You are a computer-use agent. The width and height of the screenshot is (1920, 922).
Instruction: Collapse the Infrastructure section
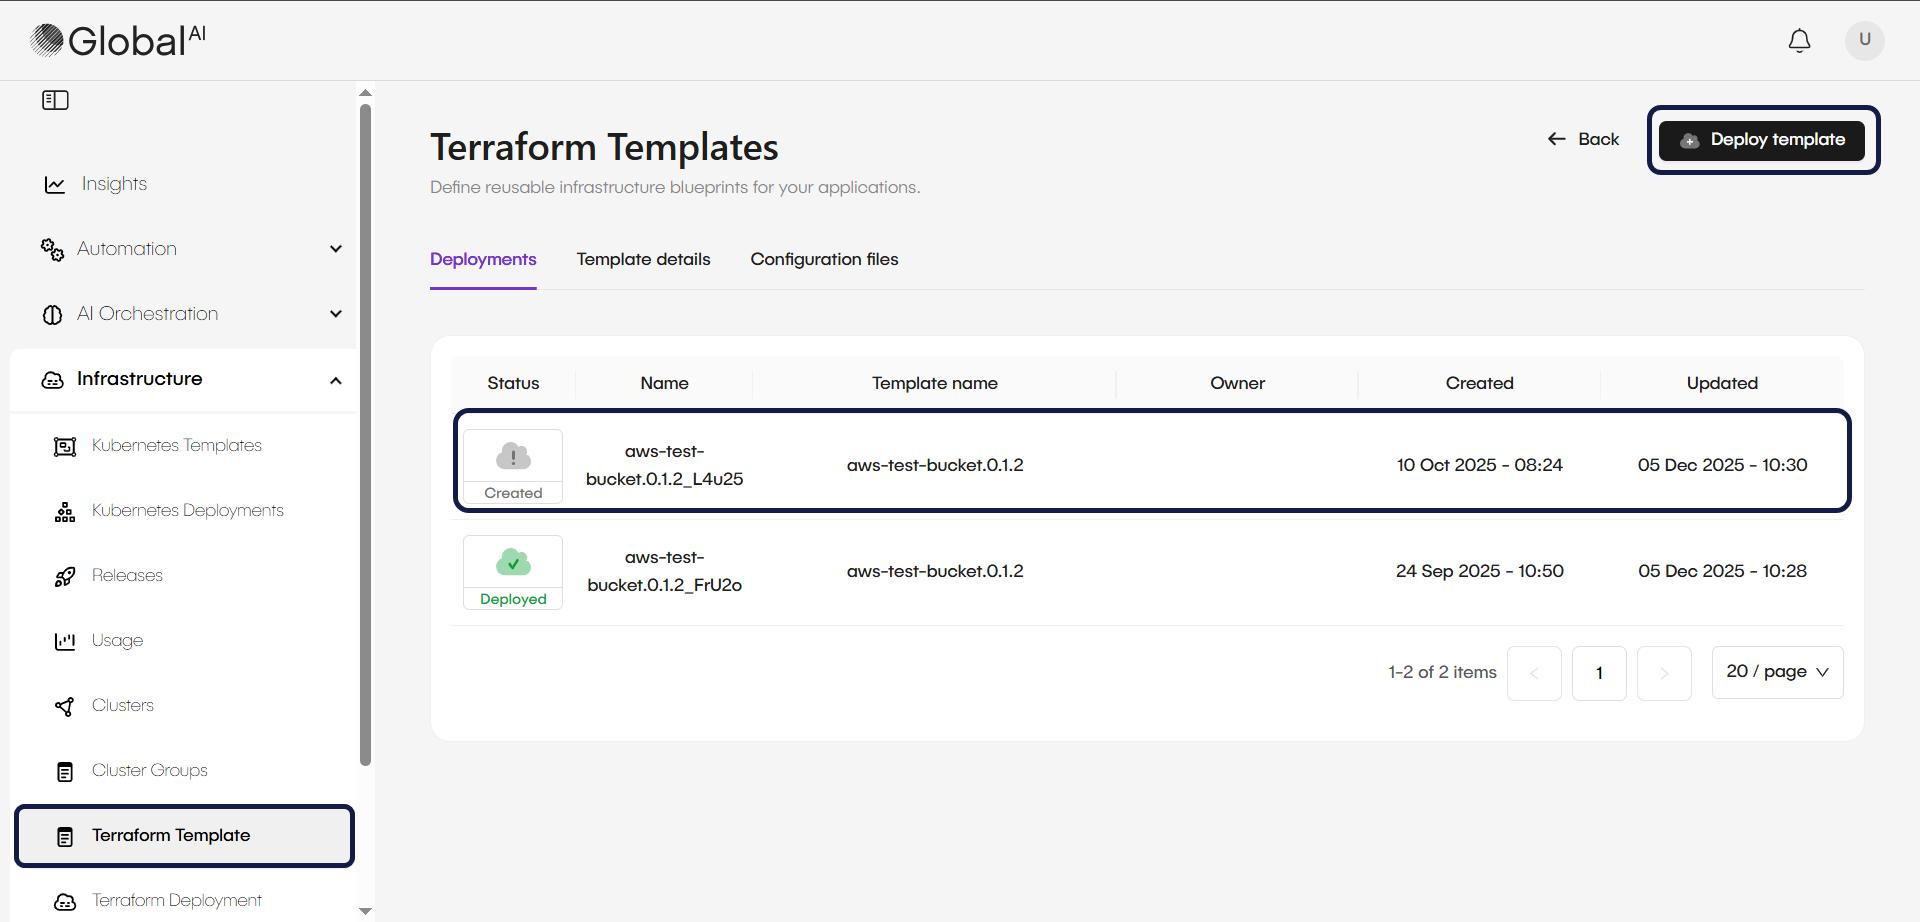pyautogui.click(x=336, y=380)
